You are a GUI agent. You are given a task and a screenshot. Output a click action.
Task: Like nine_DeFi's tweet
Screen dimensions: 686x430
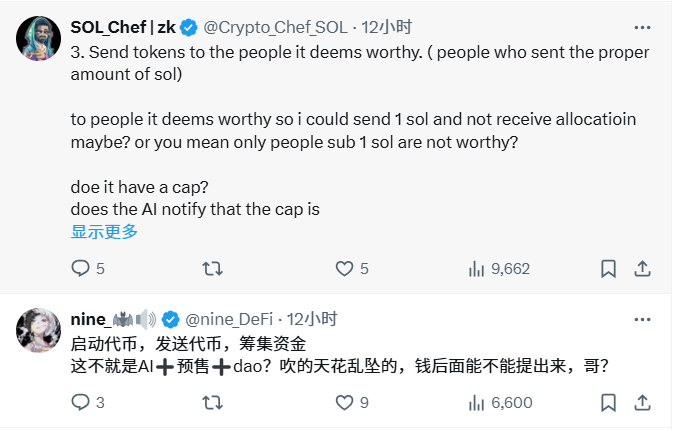click(x=344, y=402)
